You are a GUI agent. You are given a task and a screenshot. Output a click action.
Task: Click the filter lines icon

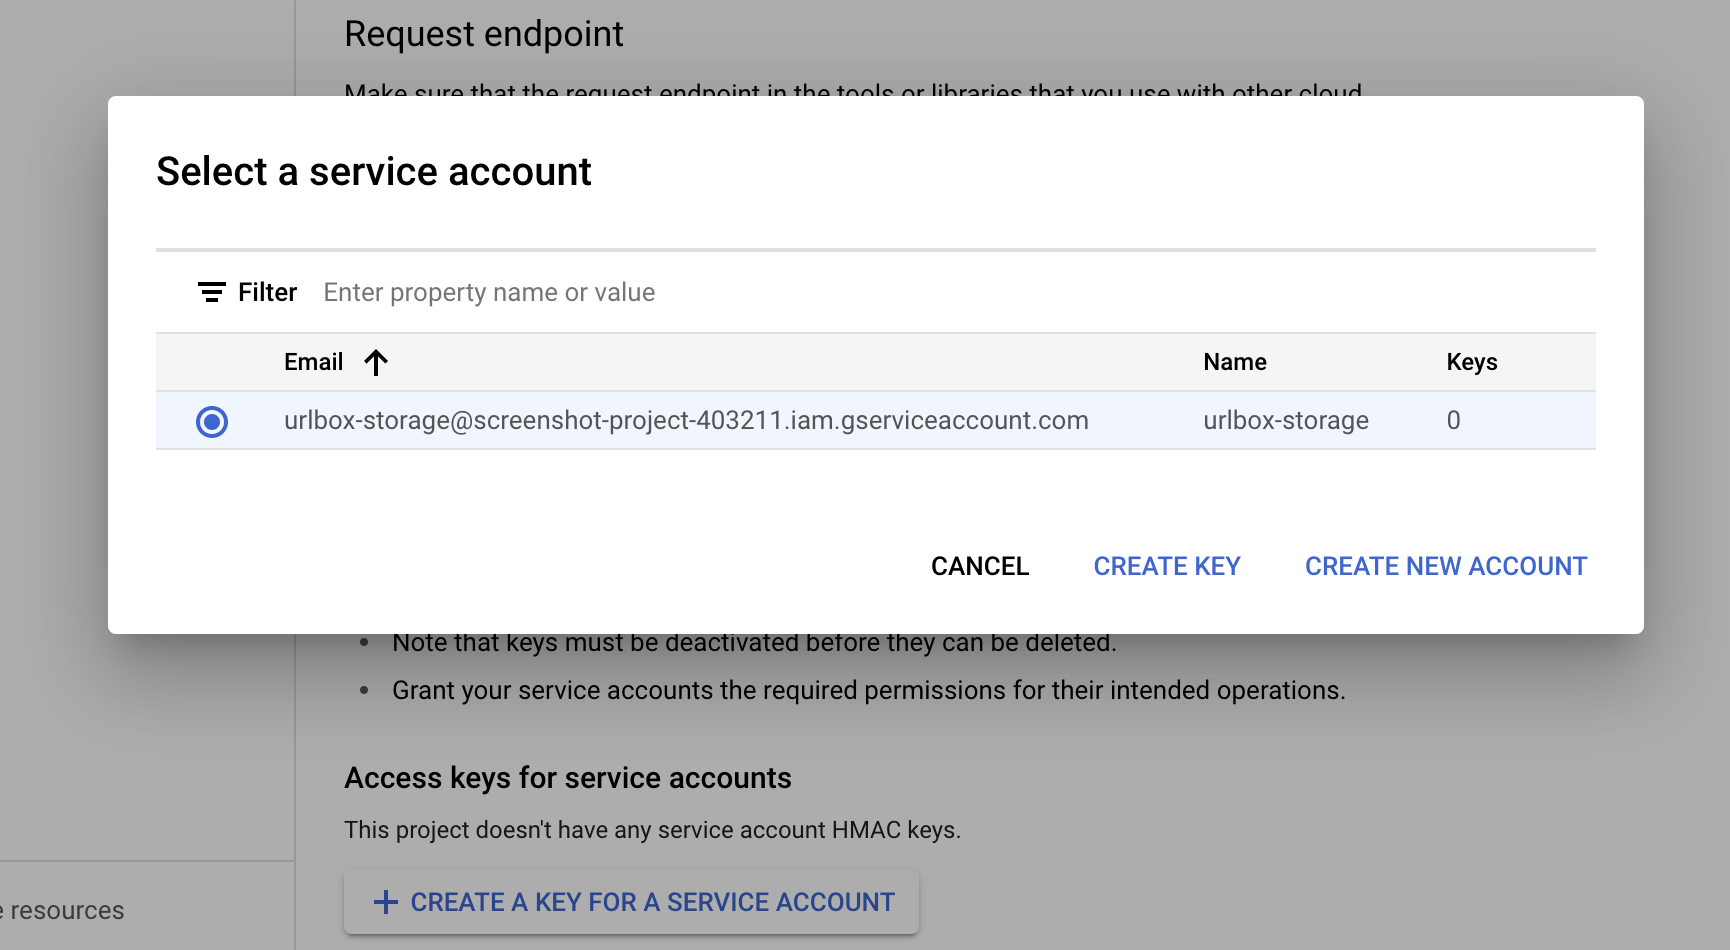pyautogui.click(x=211, y=292)
